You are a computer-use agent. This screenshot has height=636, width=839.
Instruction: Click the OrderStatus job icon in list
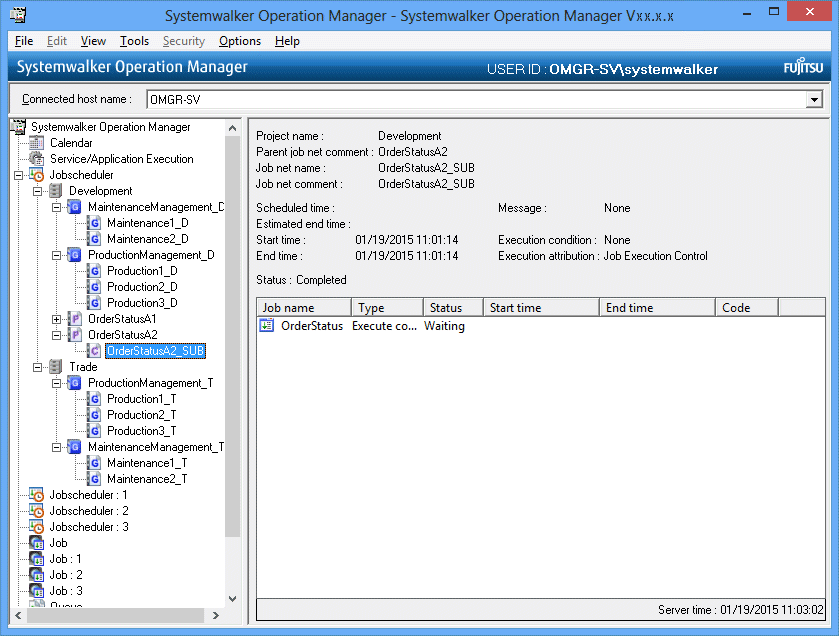click(x=267, y=326)
